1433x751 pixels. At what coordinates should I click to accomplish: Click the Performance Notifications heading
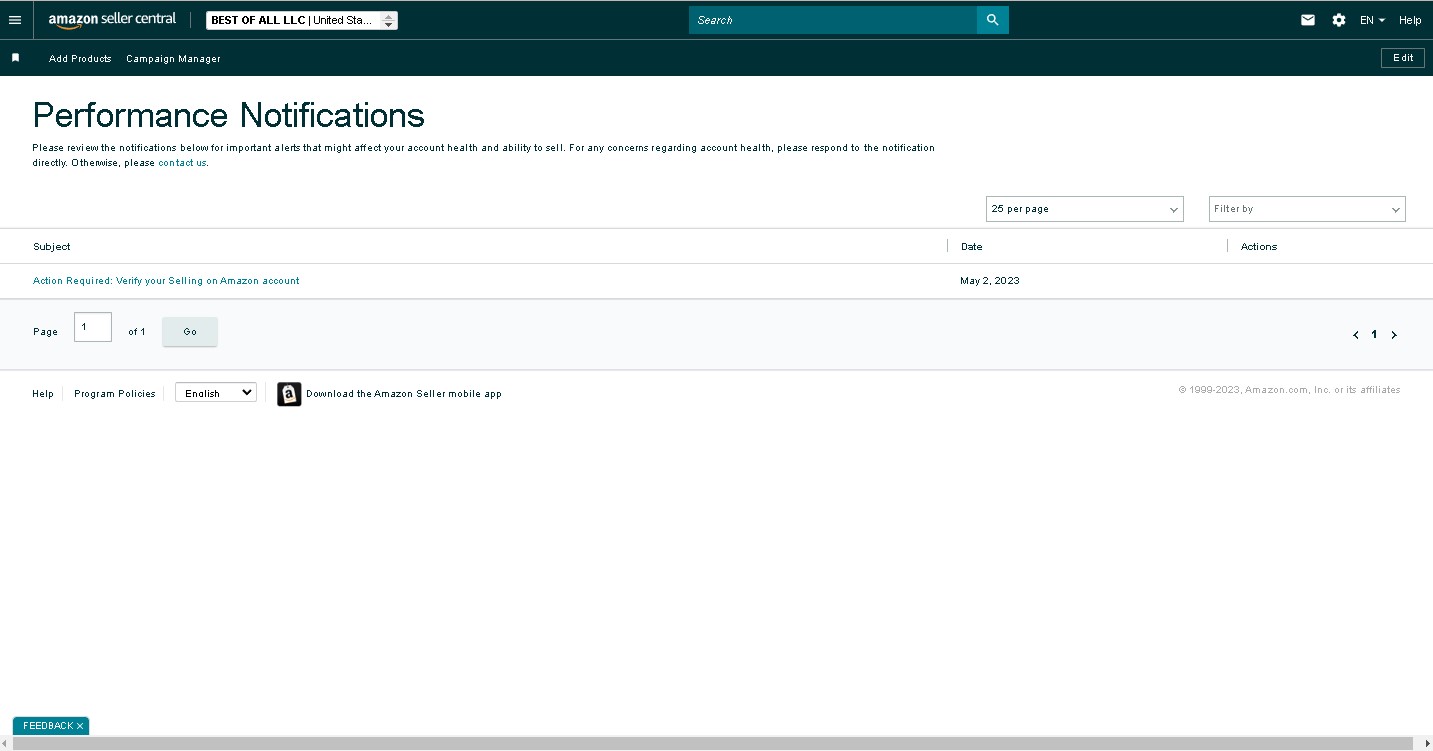tap(229, 116)
